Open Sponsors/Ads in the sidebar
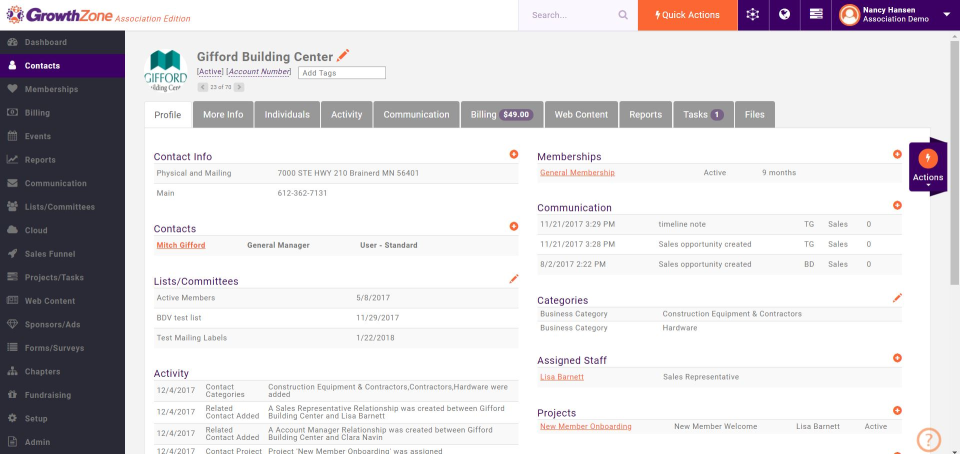The height and width of the screenshot is (454, 960). 62,325
